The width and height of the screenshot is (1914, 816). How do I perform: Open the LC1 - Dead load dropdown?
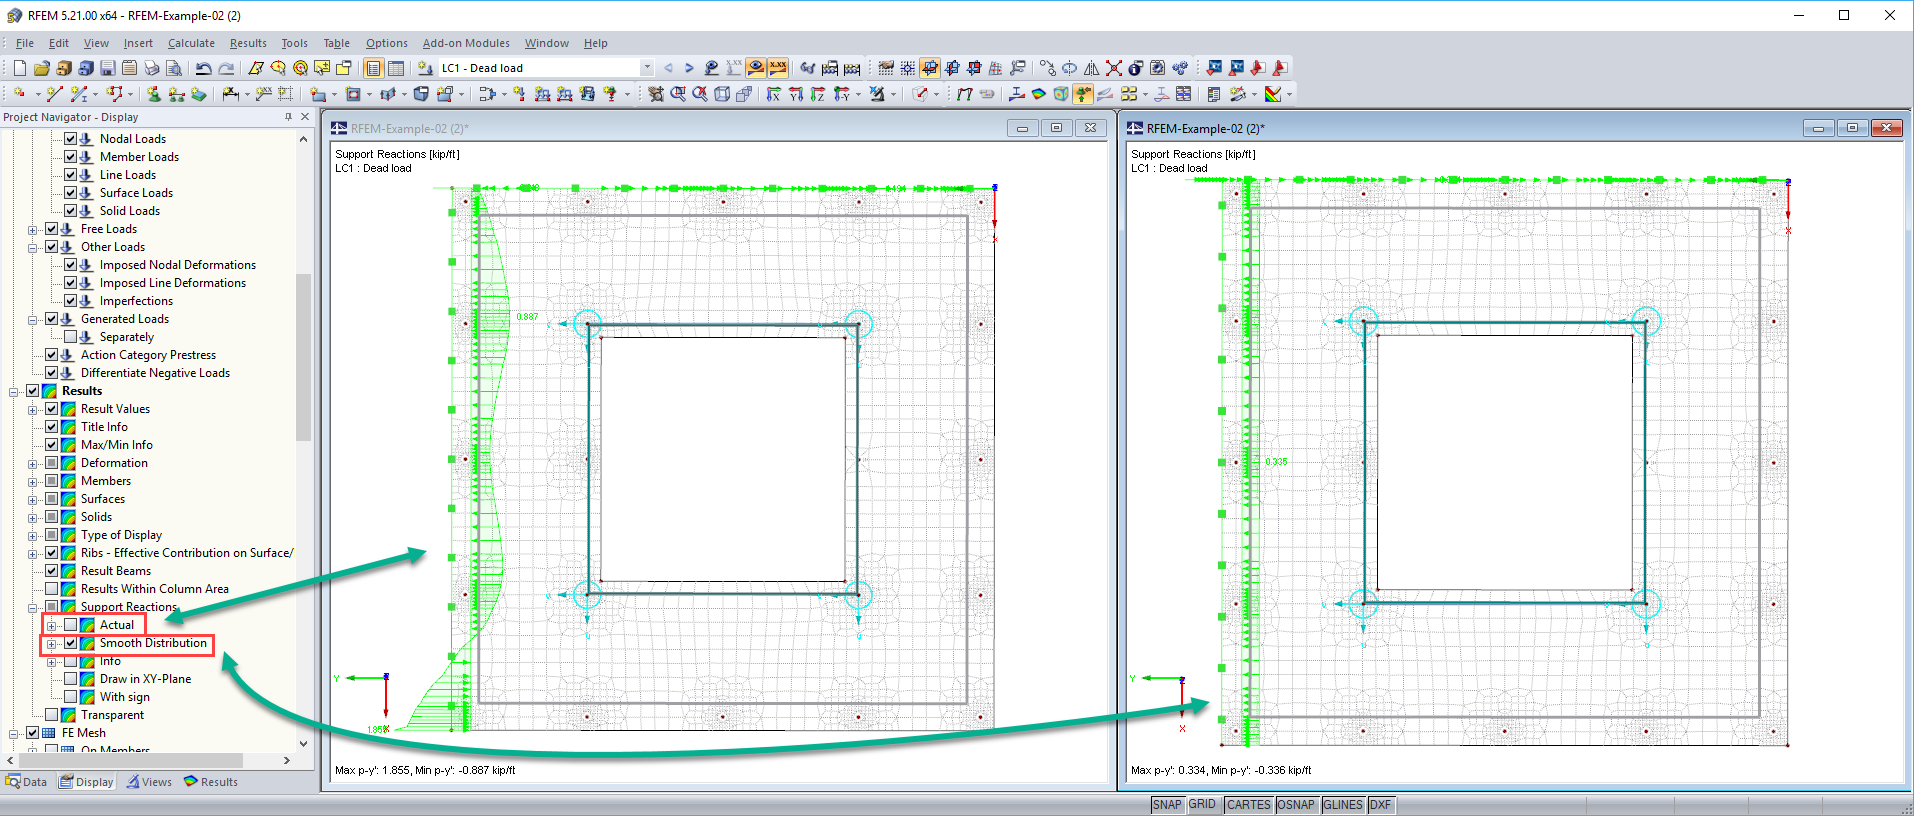tap(647, 68)
